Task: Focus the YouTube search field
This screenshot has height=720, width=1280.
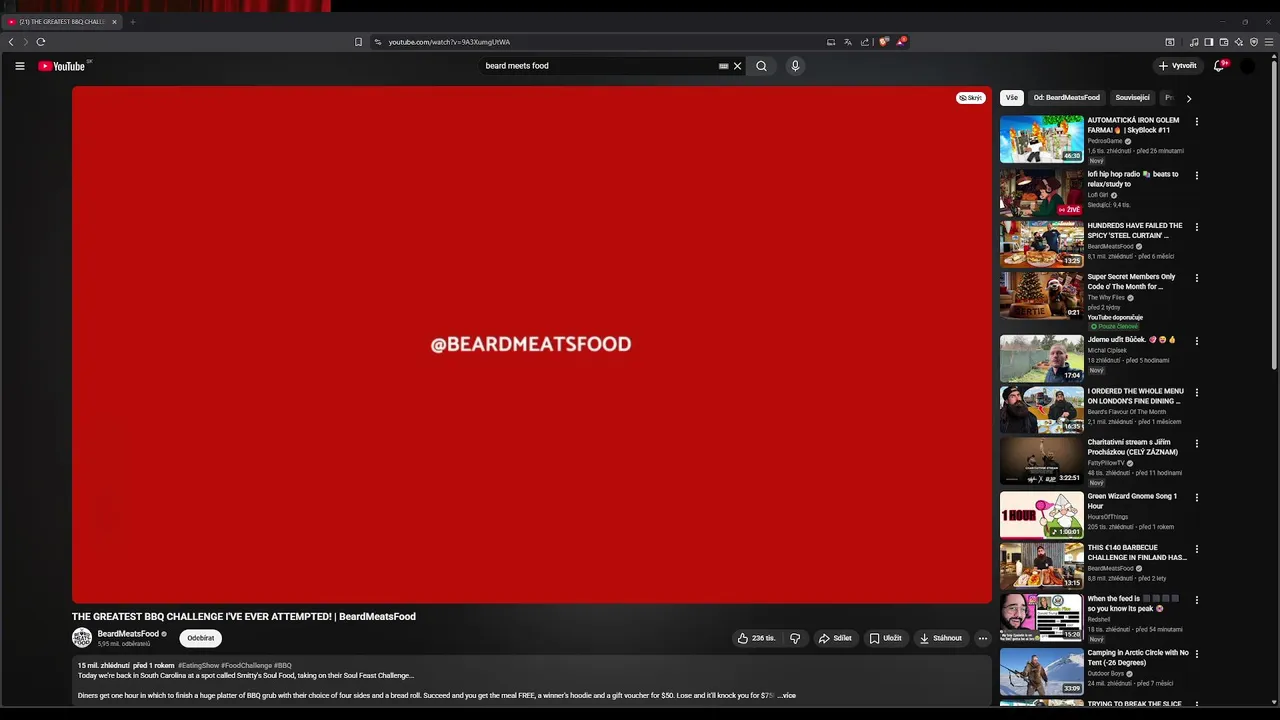Action: point(598,66)
